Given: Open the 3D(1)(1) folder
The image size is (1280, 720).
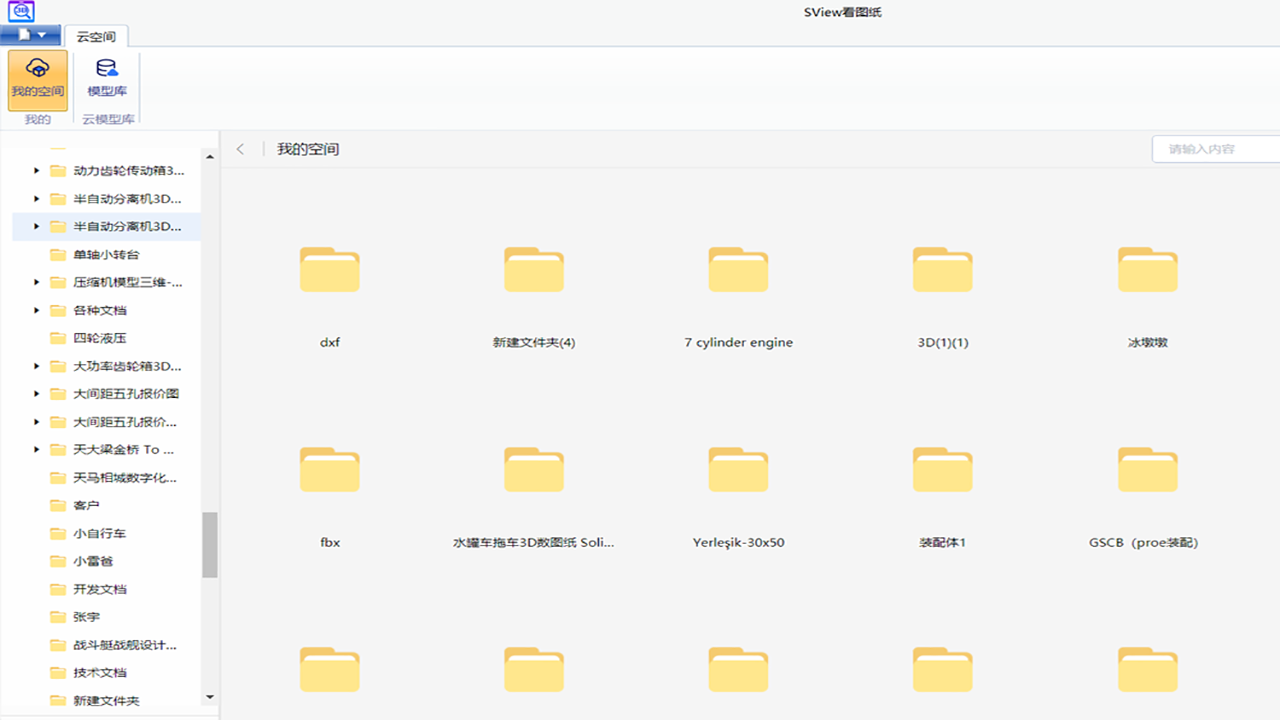Looking at the screenshot, I should coord(942,270).
